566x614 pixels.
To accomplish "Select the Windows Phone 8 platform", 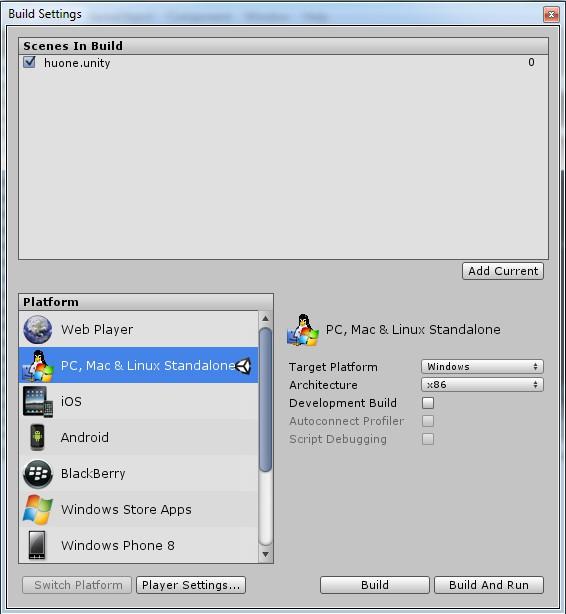I will (138, 545).
